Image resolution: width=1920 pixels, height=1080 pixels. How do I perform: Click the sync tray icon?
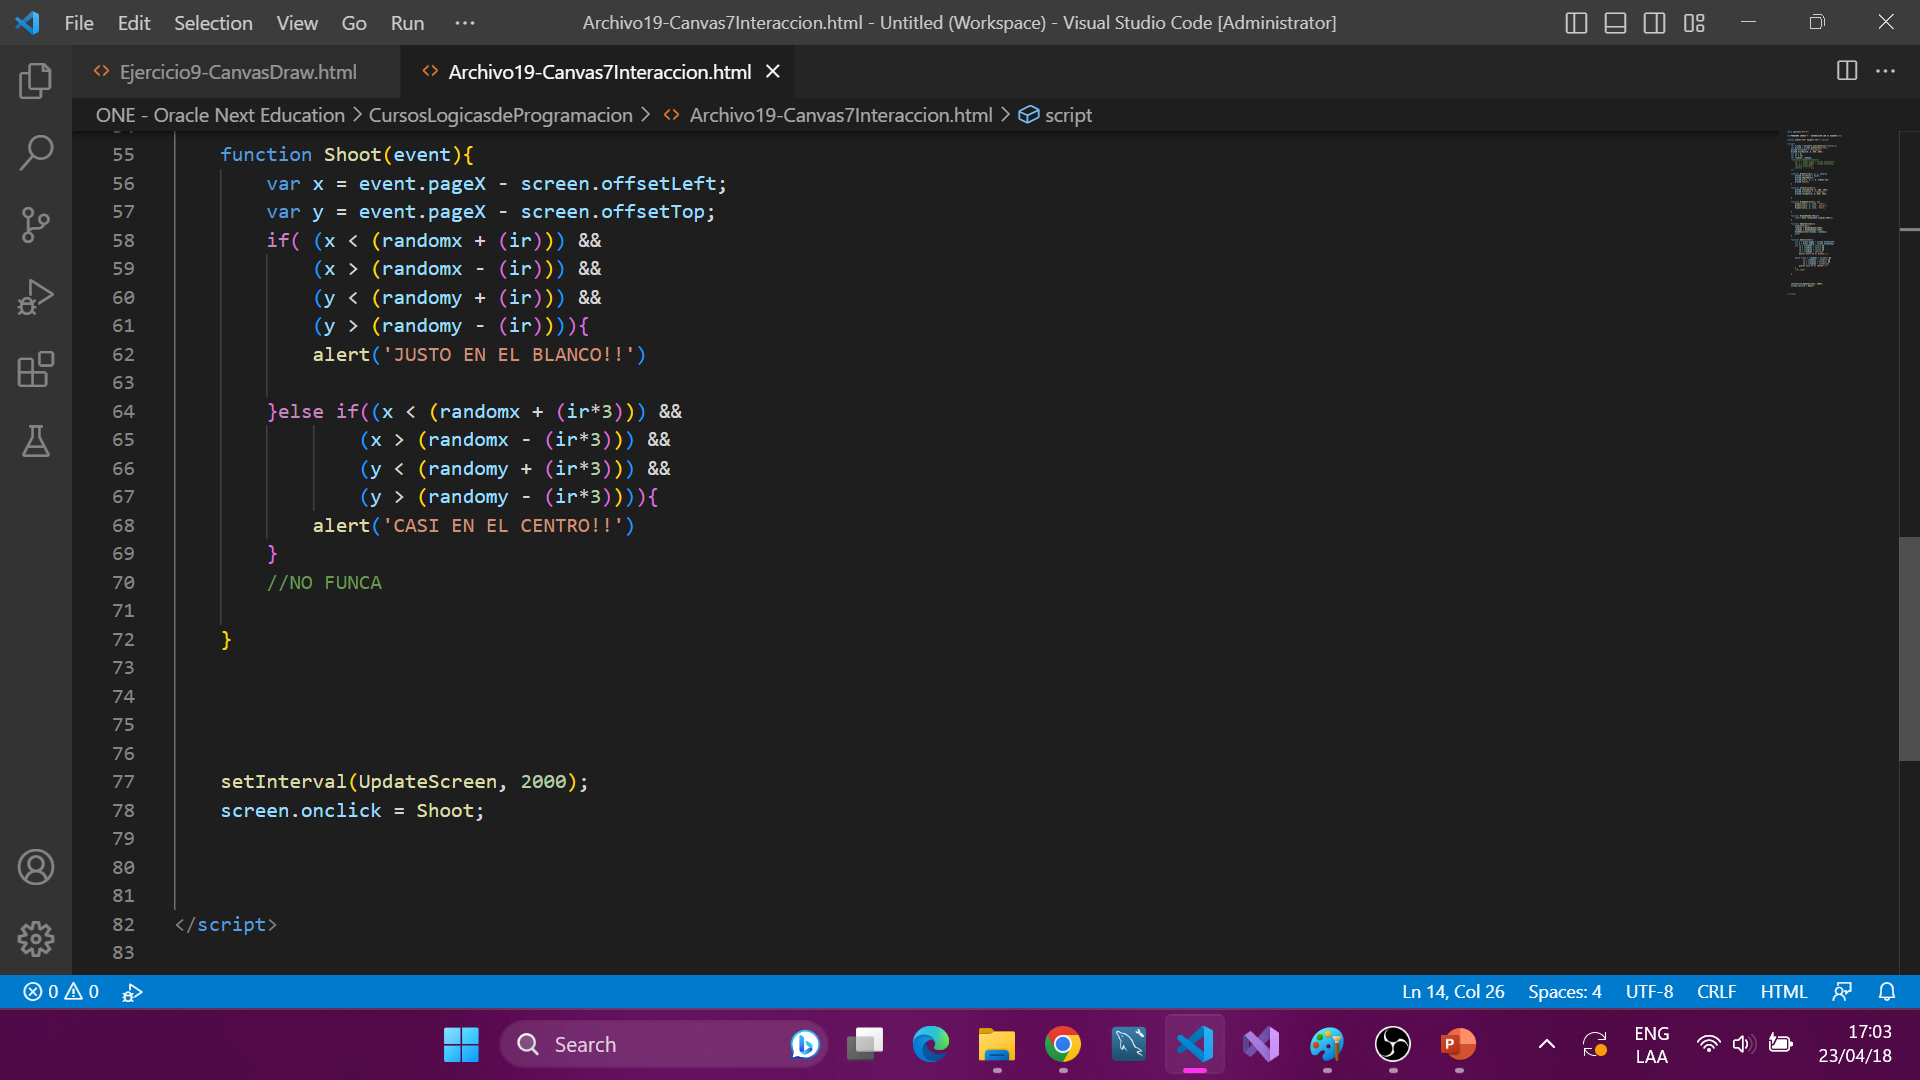click(x=1595, y=1045)
